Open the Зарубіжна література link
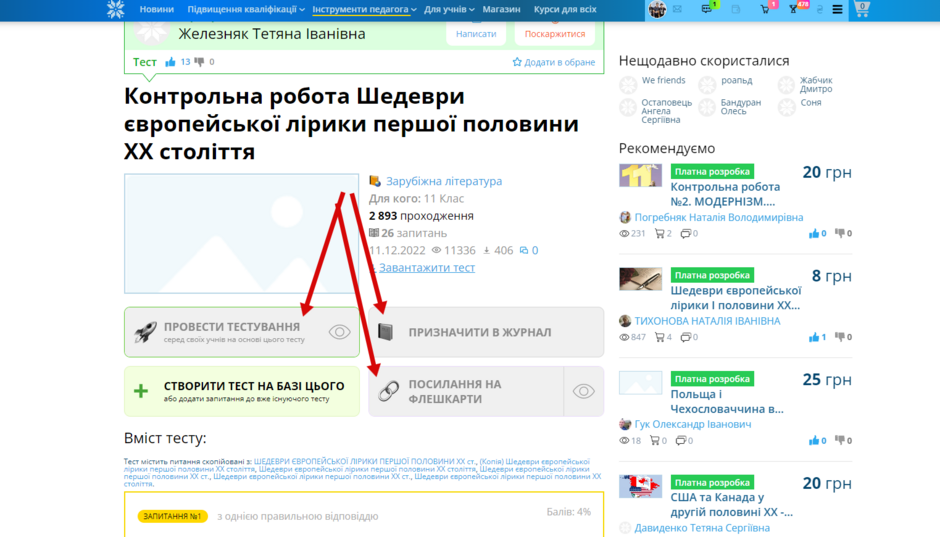This screenshot has height=537, width=940. (444, 181)
